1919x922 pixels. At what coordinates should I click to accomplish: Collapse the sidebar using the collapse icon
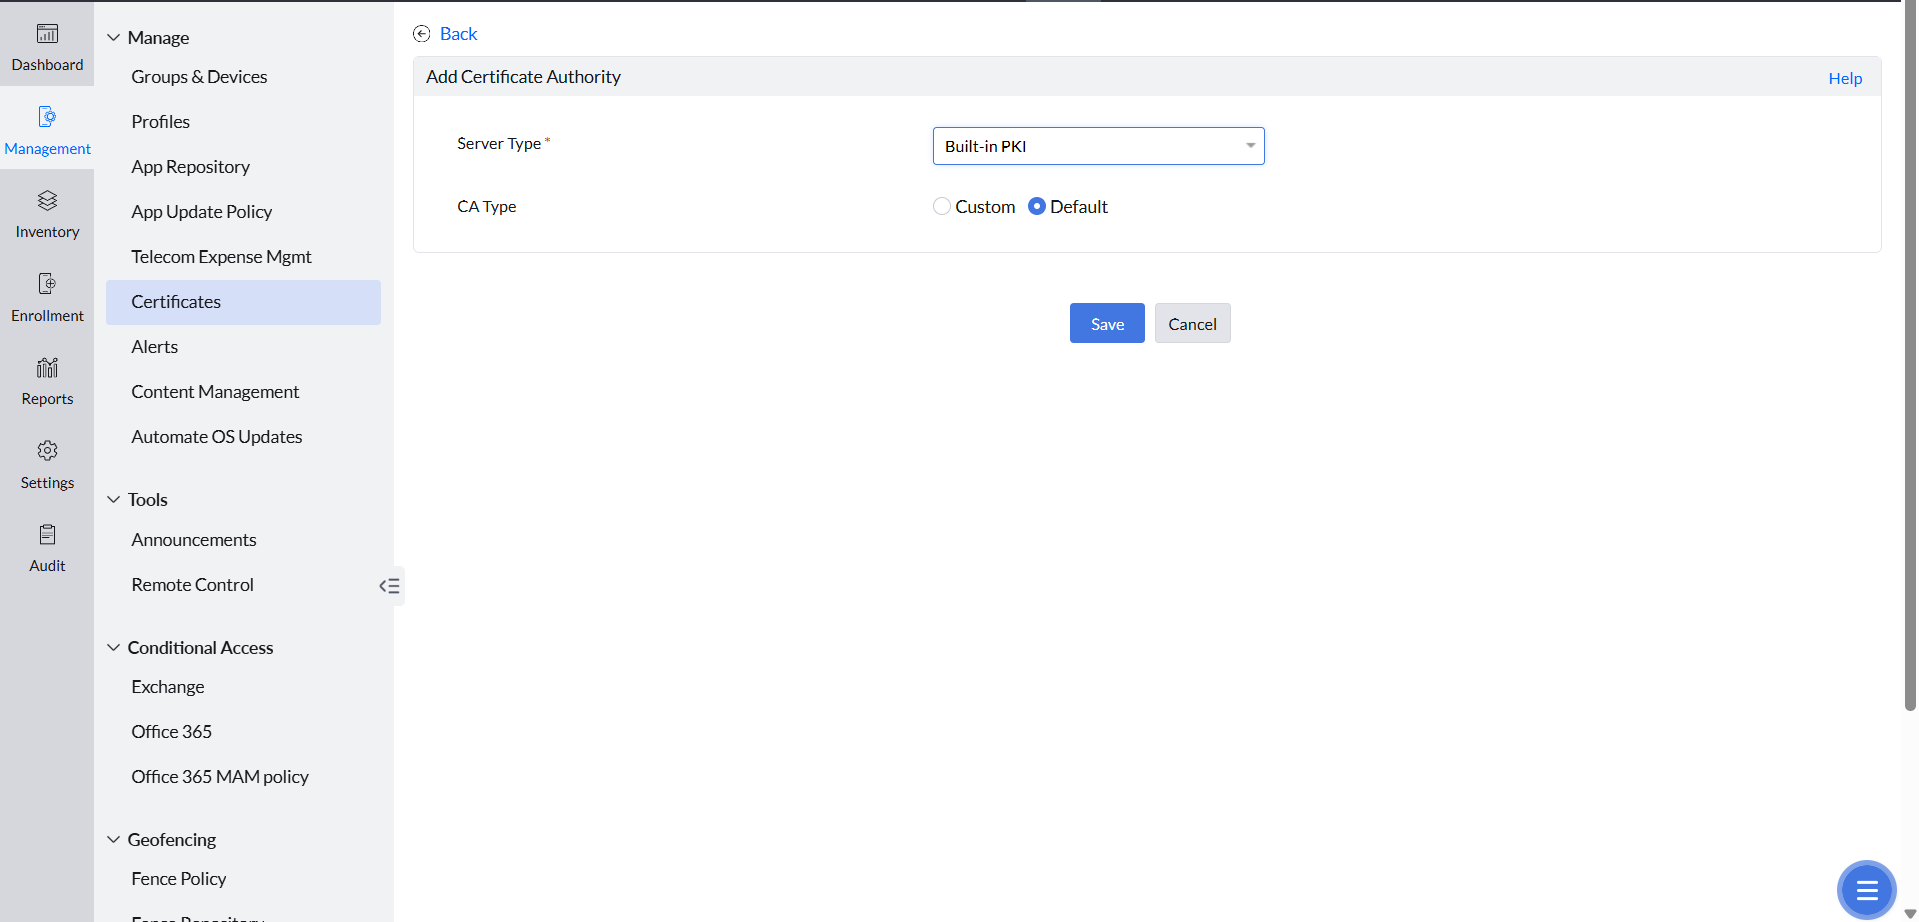click(389, 586)
